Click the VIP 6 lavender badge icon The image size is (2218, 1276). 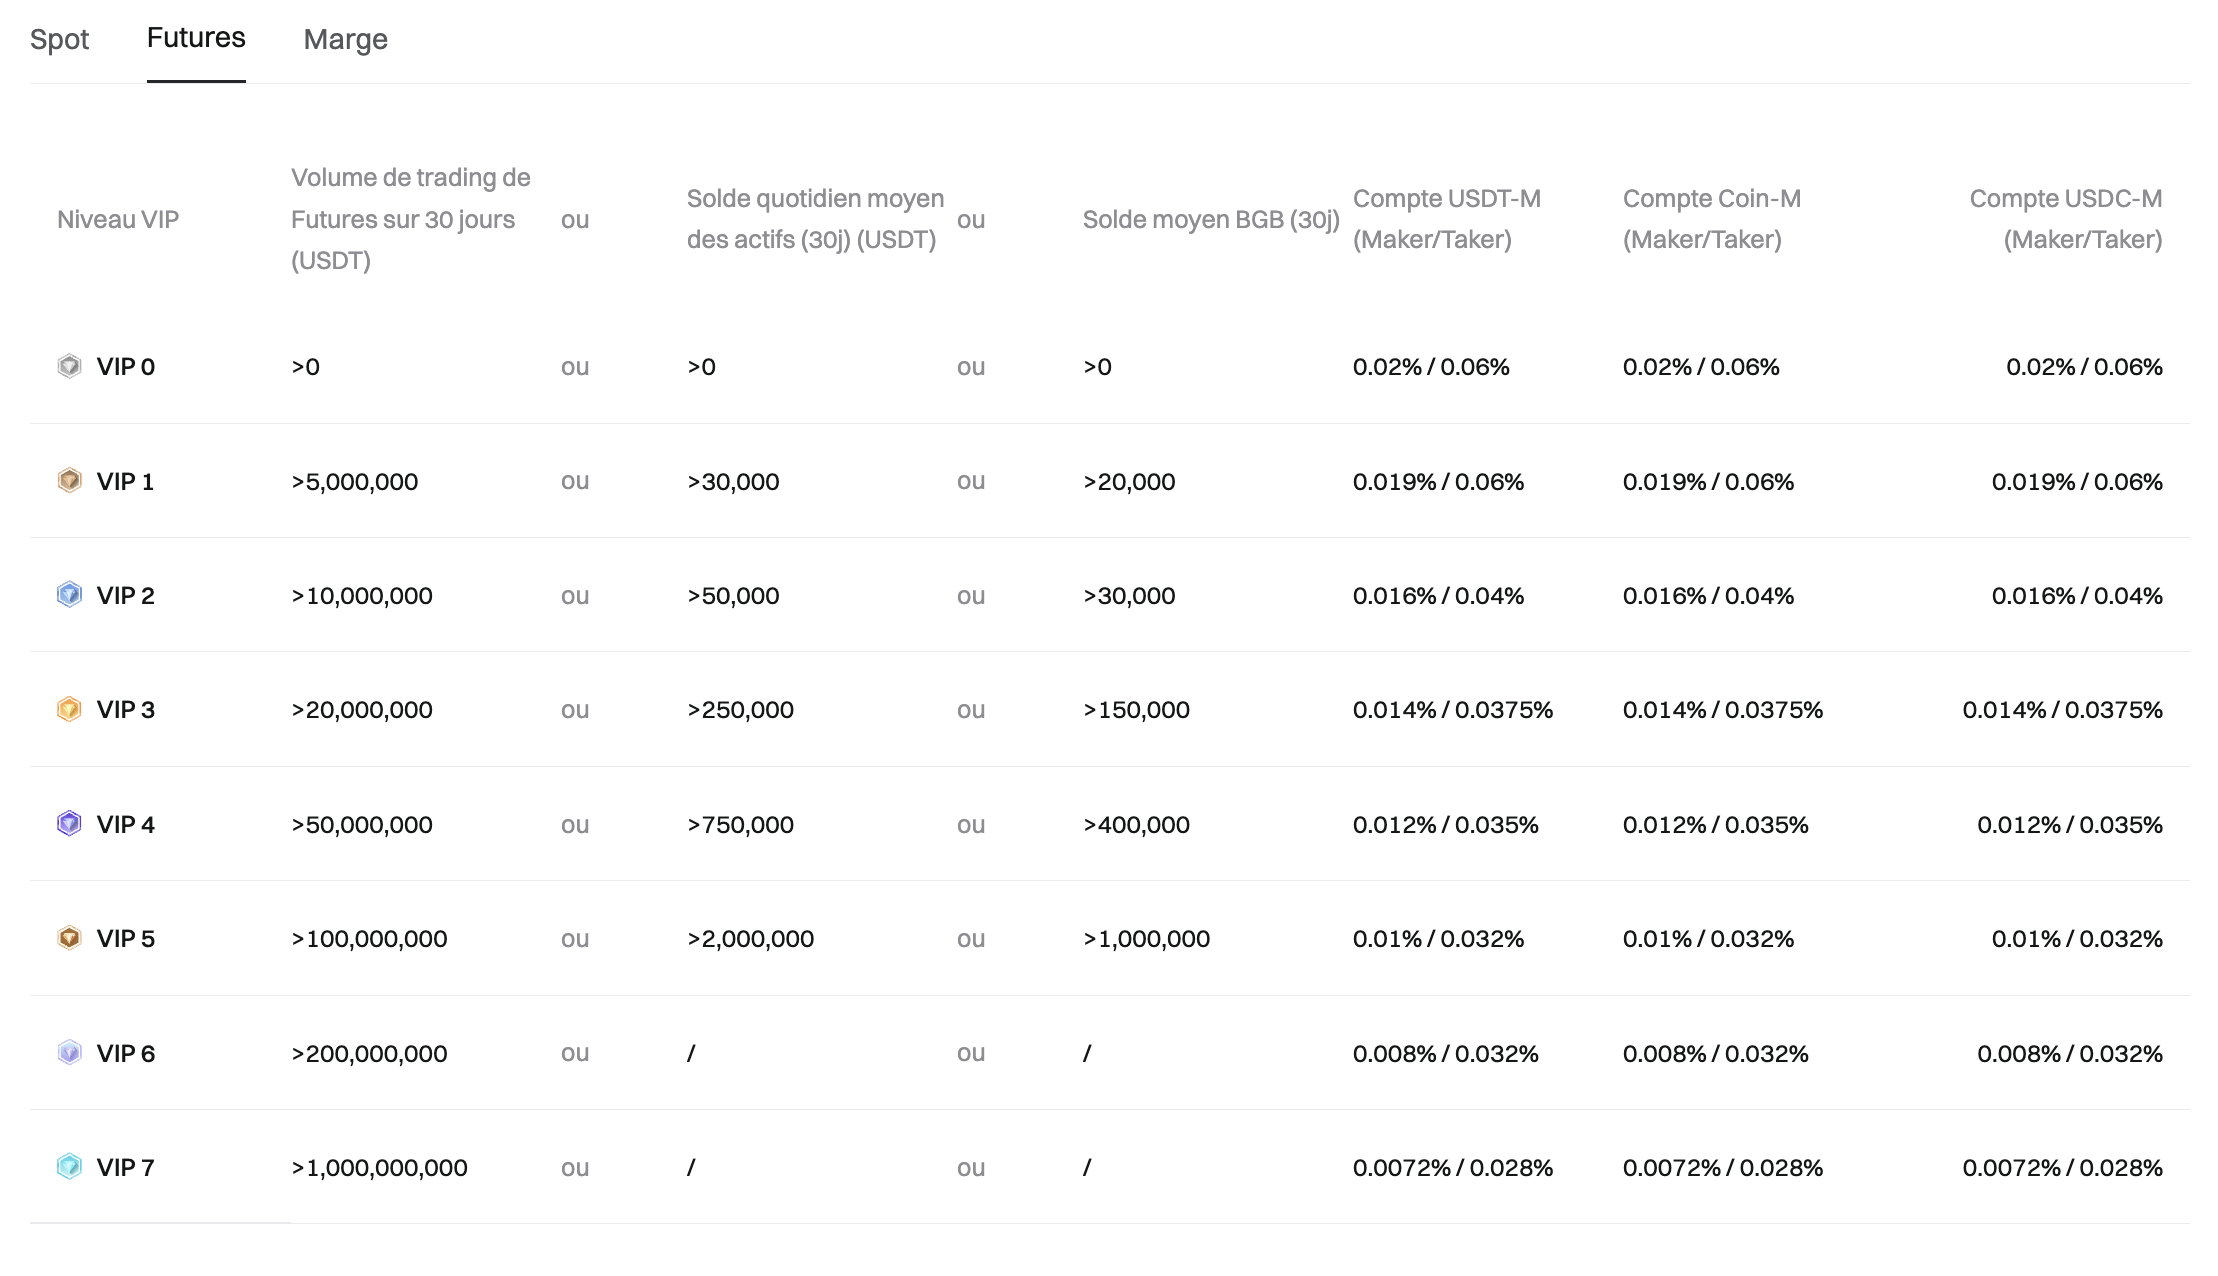(69, 1053)
